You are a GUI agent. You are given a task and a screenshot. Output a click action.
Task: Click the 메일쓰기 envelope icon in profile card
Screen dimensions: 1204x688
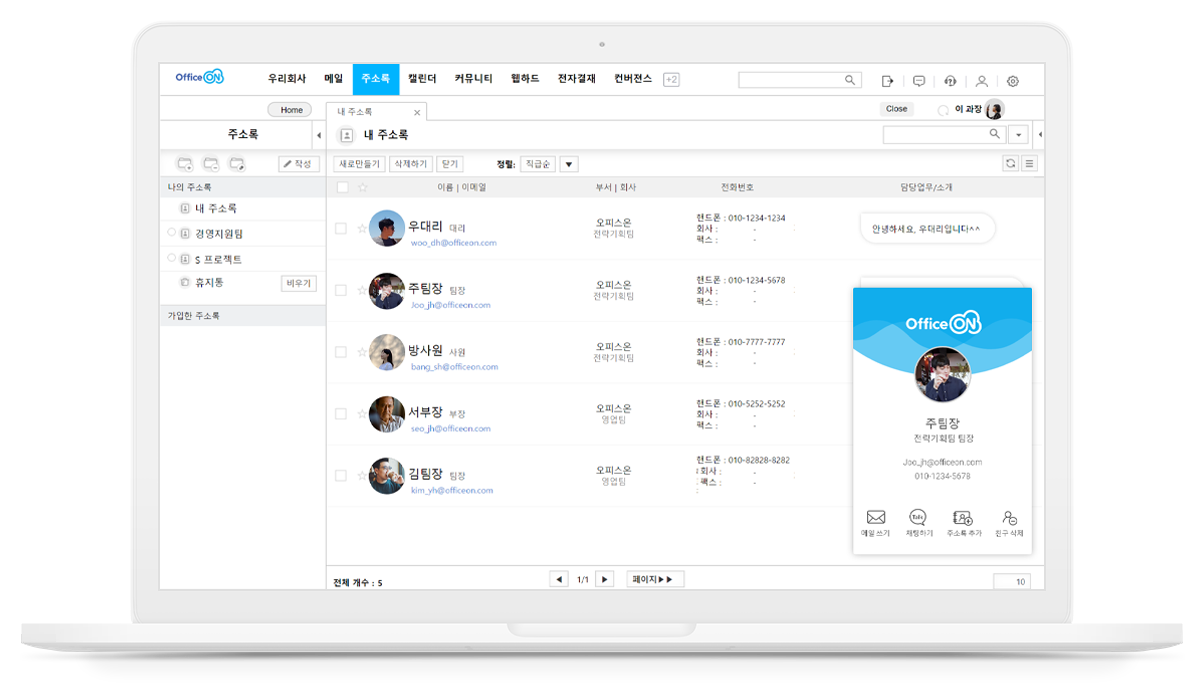[876, 518]
